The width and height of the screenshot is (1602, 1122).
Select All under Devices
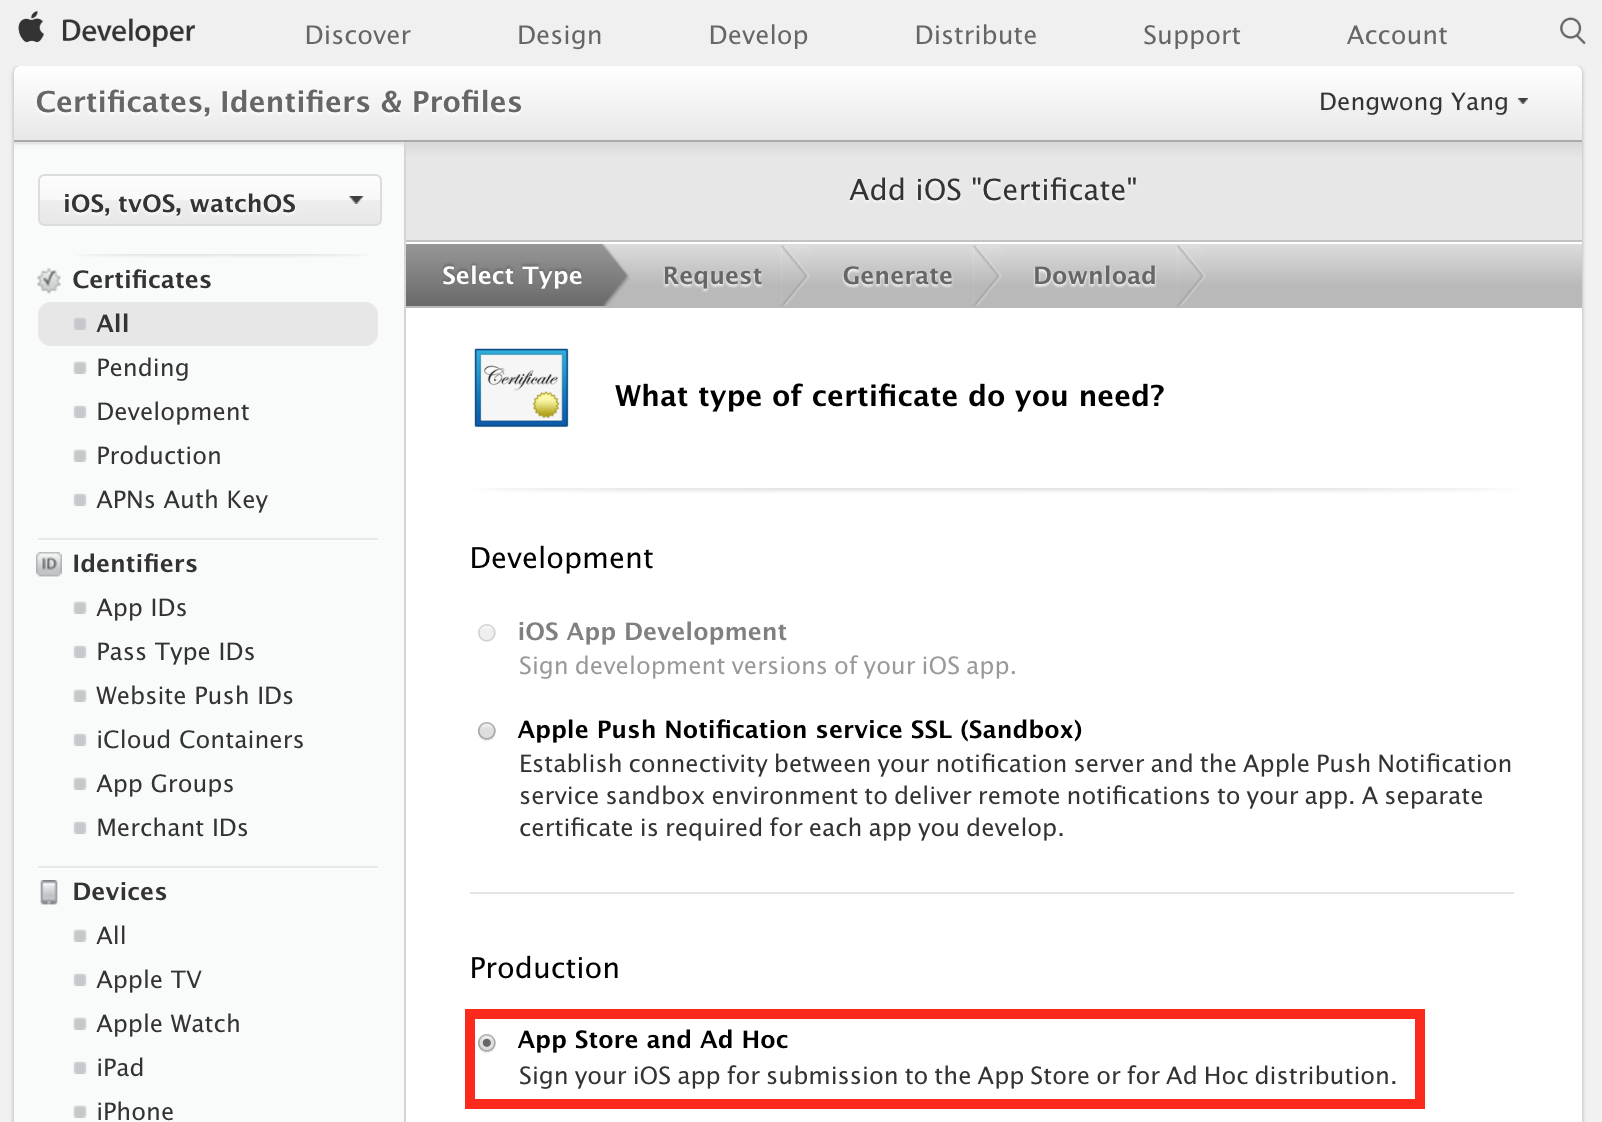tap(111, 936)
